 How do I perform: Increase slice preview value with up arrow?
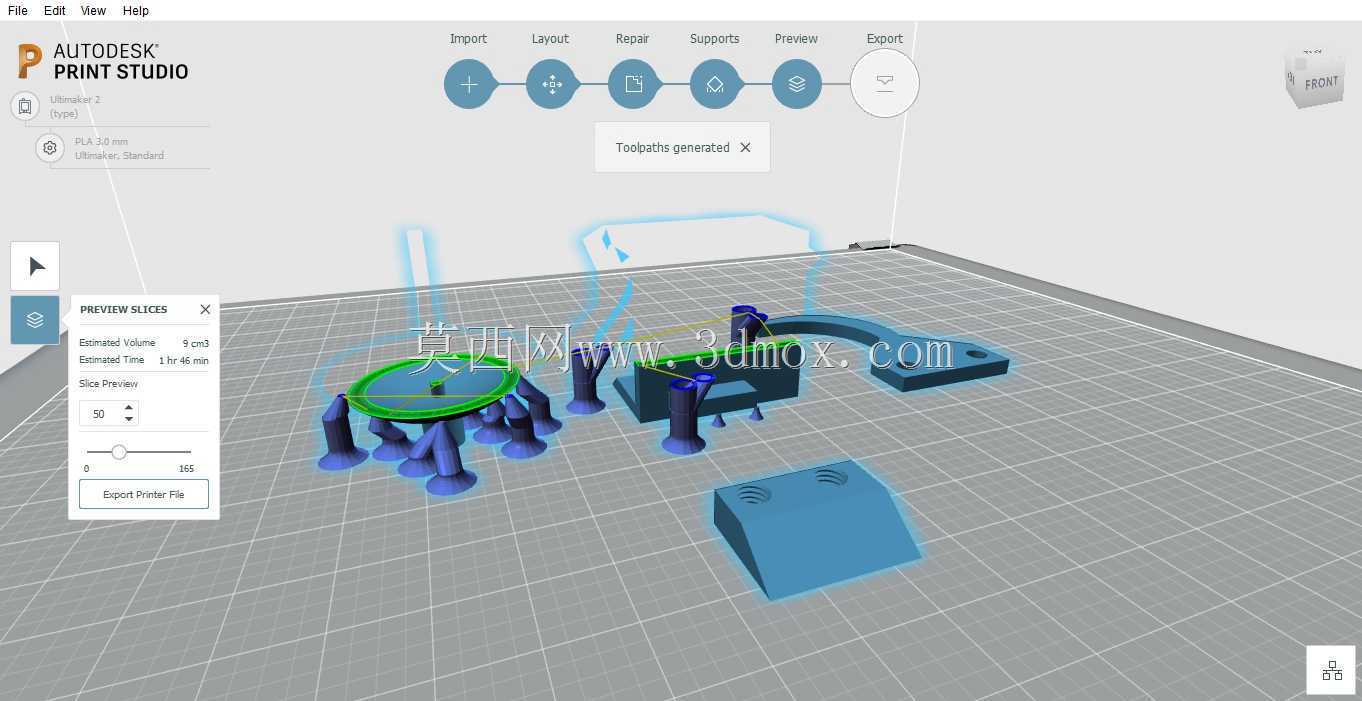point(129,407)
